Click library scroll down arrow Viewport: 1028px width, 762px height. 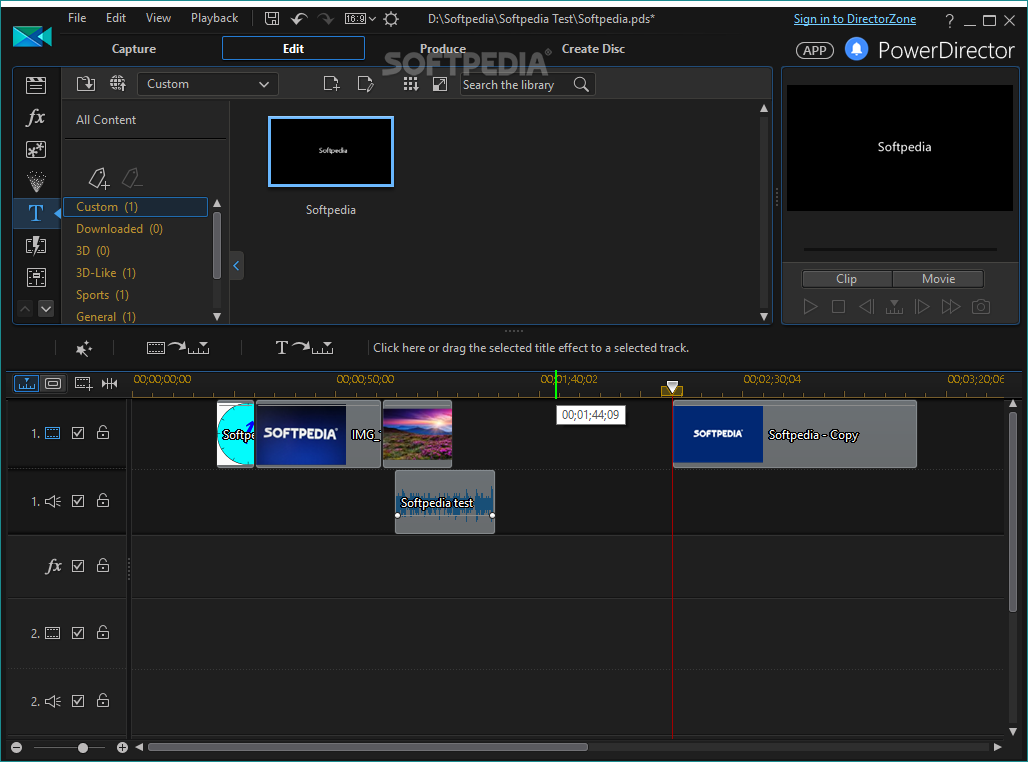764,317
